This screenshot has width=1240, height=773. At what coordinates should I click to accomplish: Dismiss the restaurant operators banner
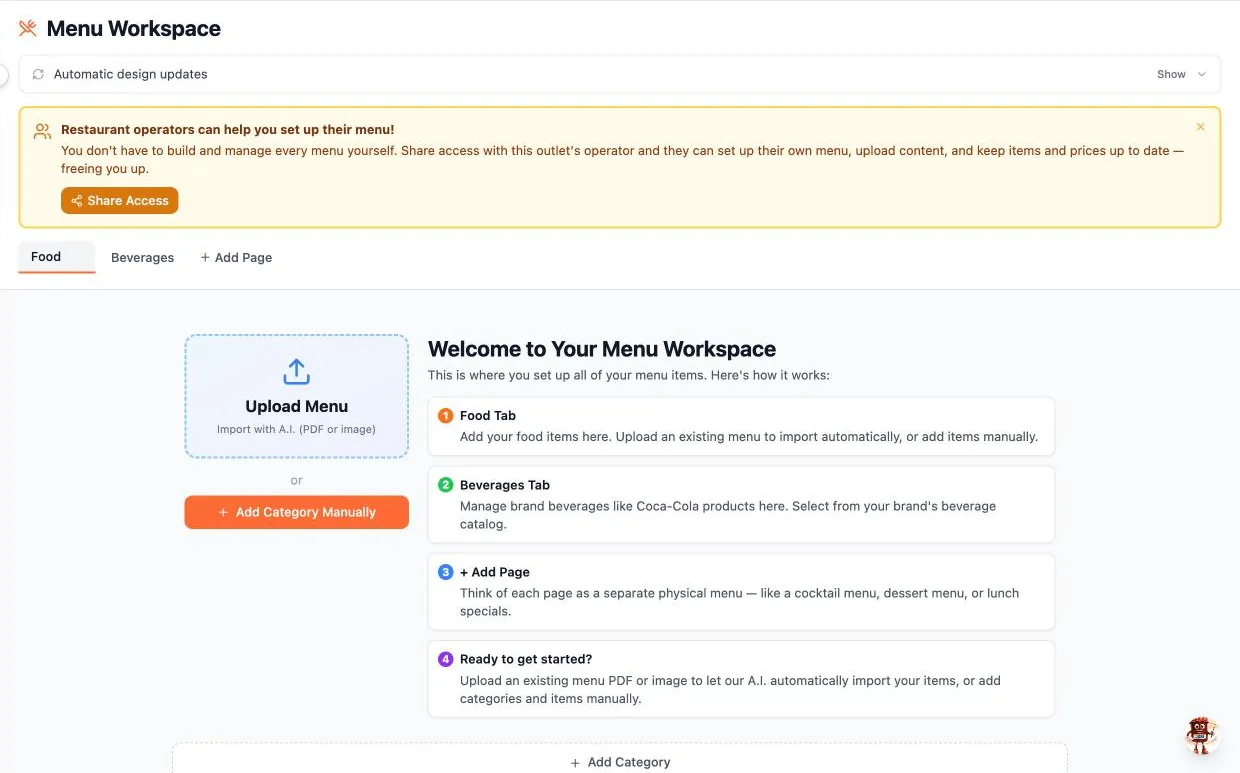point(1200,127)
